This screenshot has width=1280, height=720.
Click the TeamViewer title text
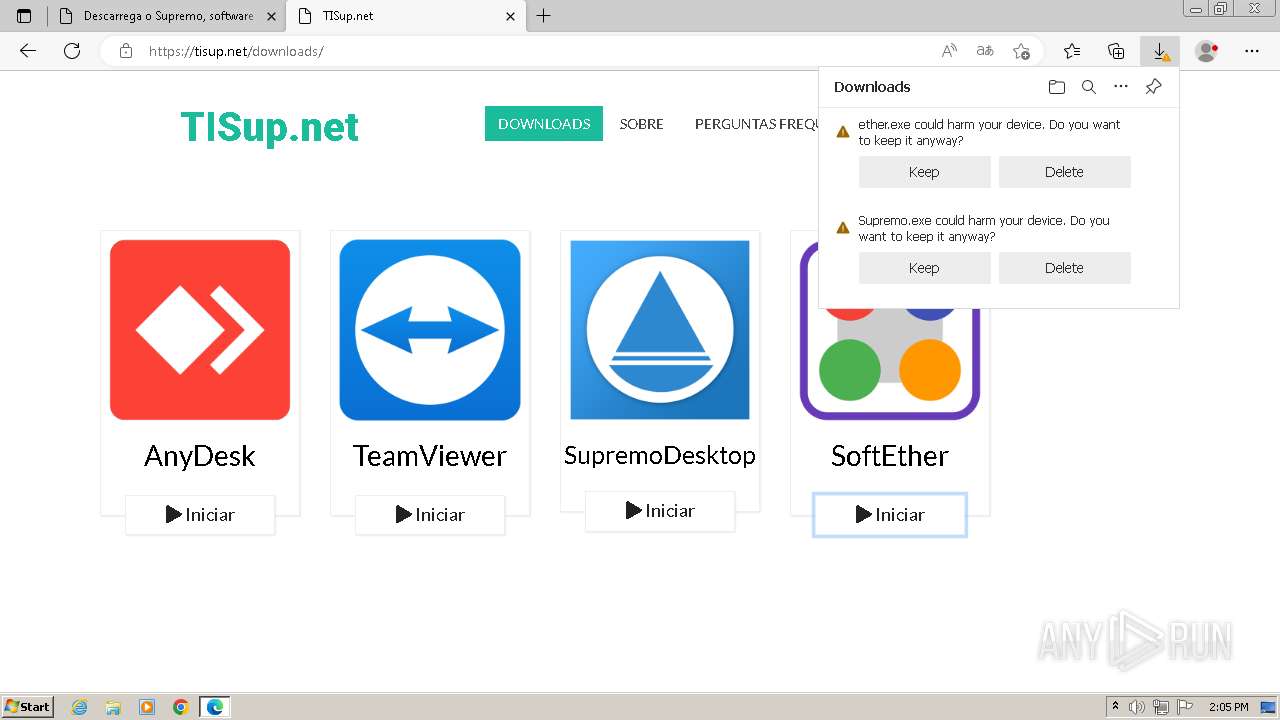point(430,456)
